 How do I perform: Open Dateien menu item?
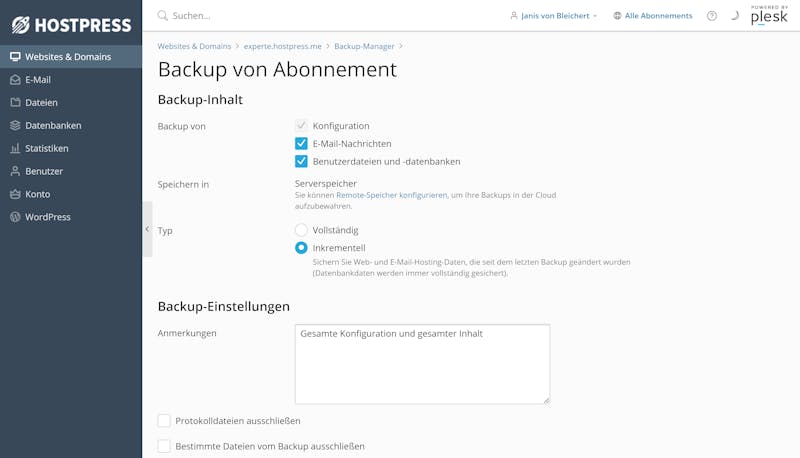click(x=71, y=103)
